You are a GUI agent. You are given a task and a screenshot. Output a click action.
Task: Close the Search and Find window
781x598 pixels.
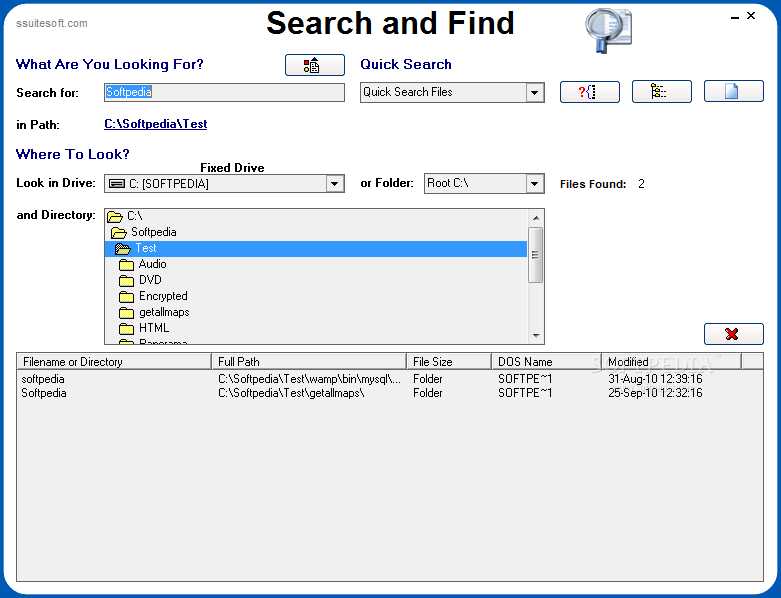(751, 16)
